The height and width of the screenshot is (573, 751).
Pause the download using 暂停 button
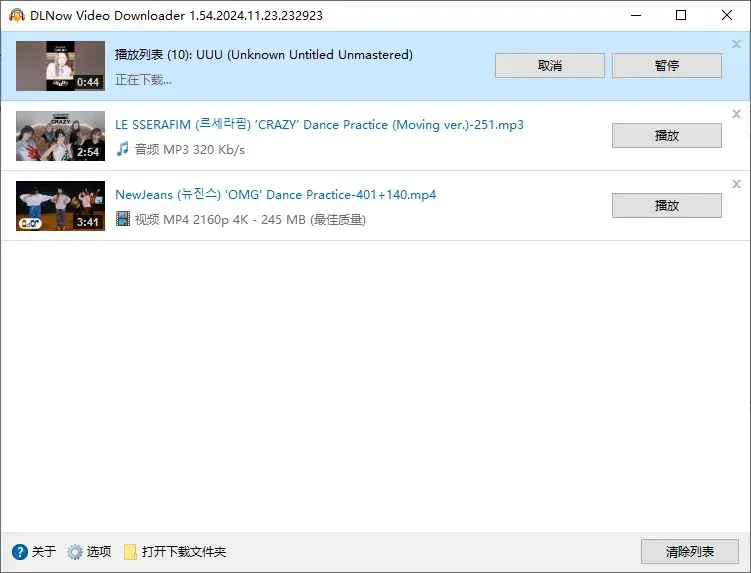pyautogui.click(x=666, y=66)
